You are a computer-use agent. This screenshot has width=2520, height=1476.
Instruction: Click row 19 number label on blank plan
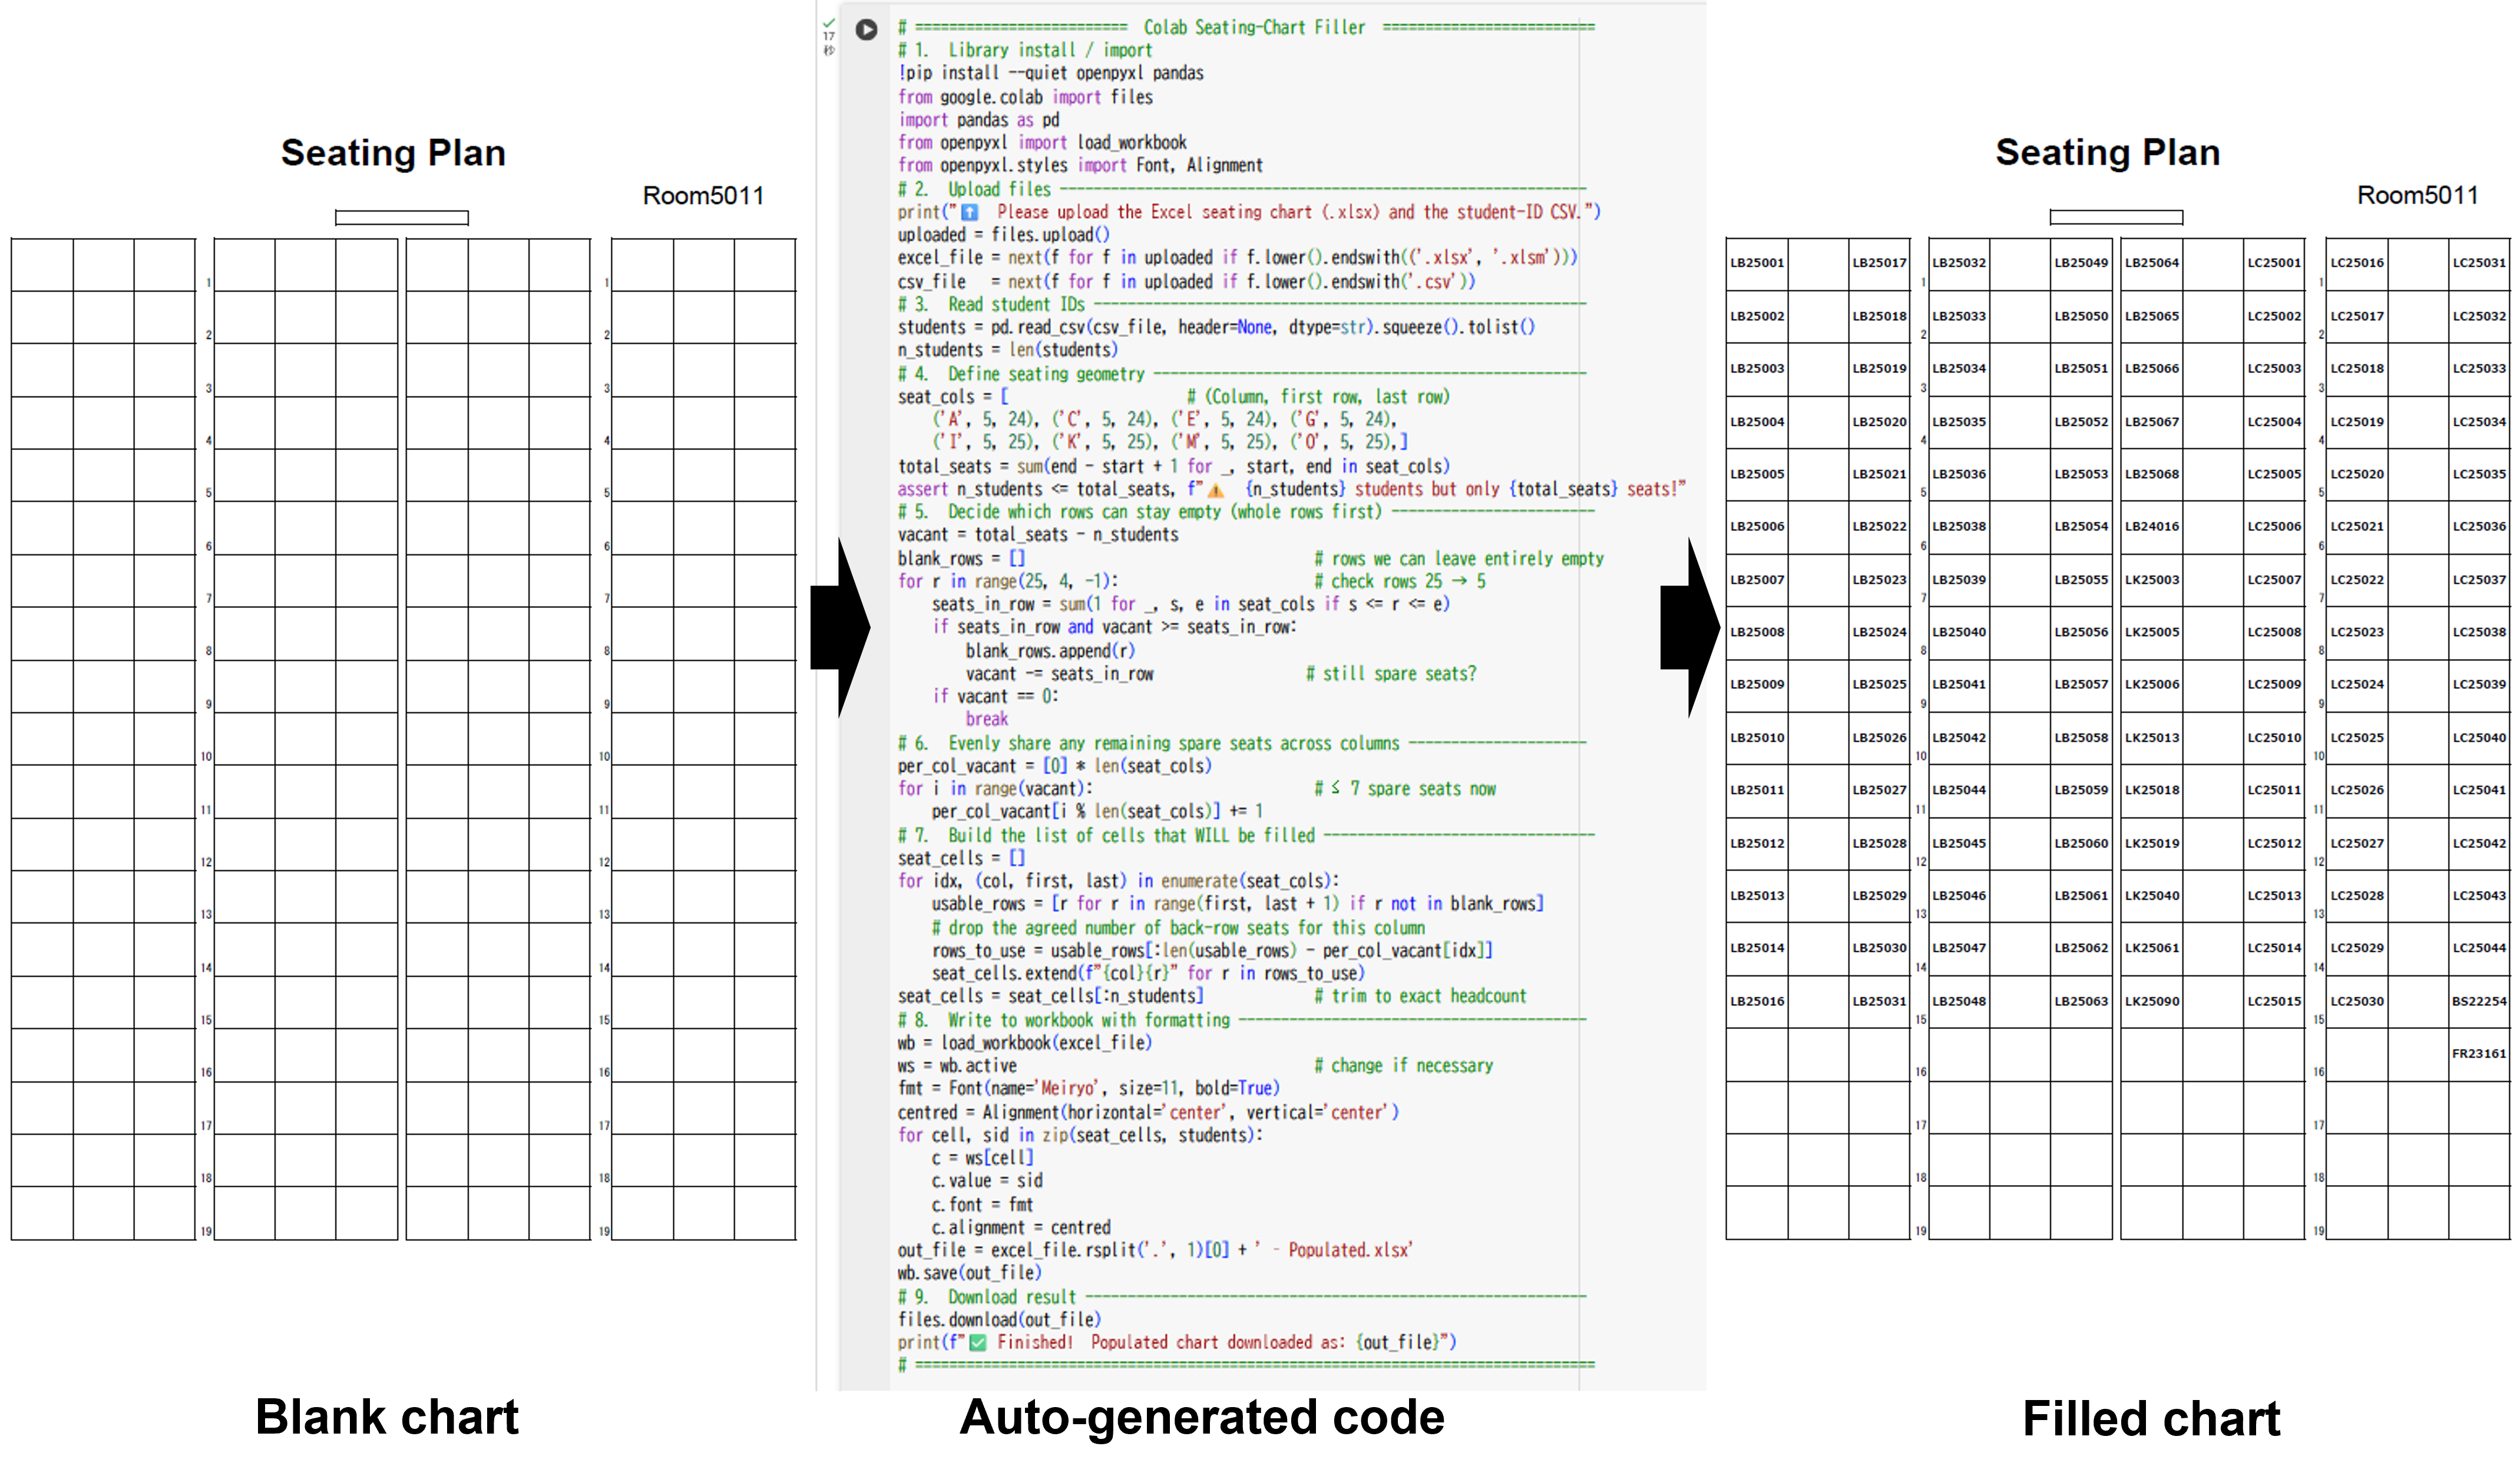pos(206,1231)
